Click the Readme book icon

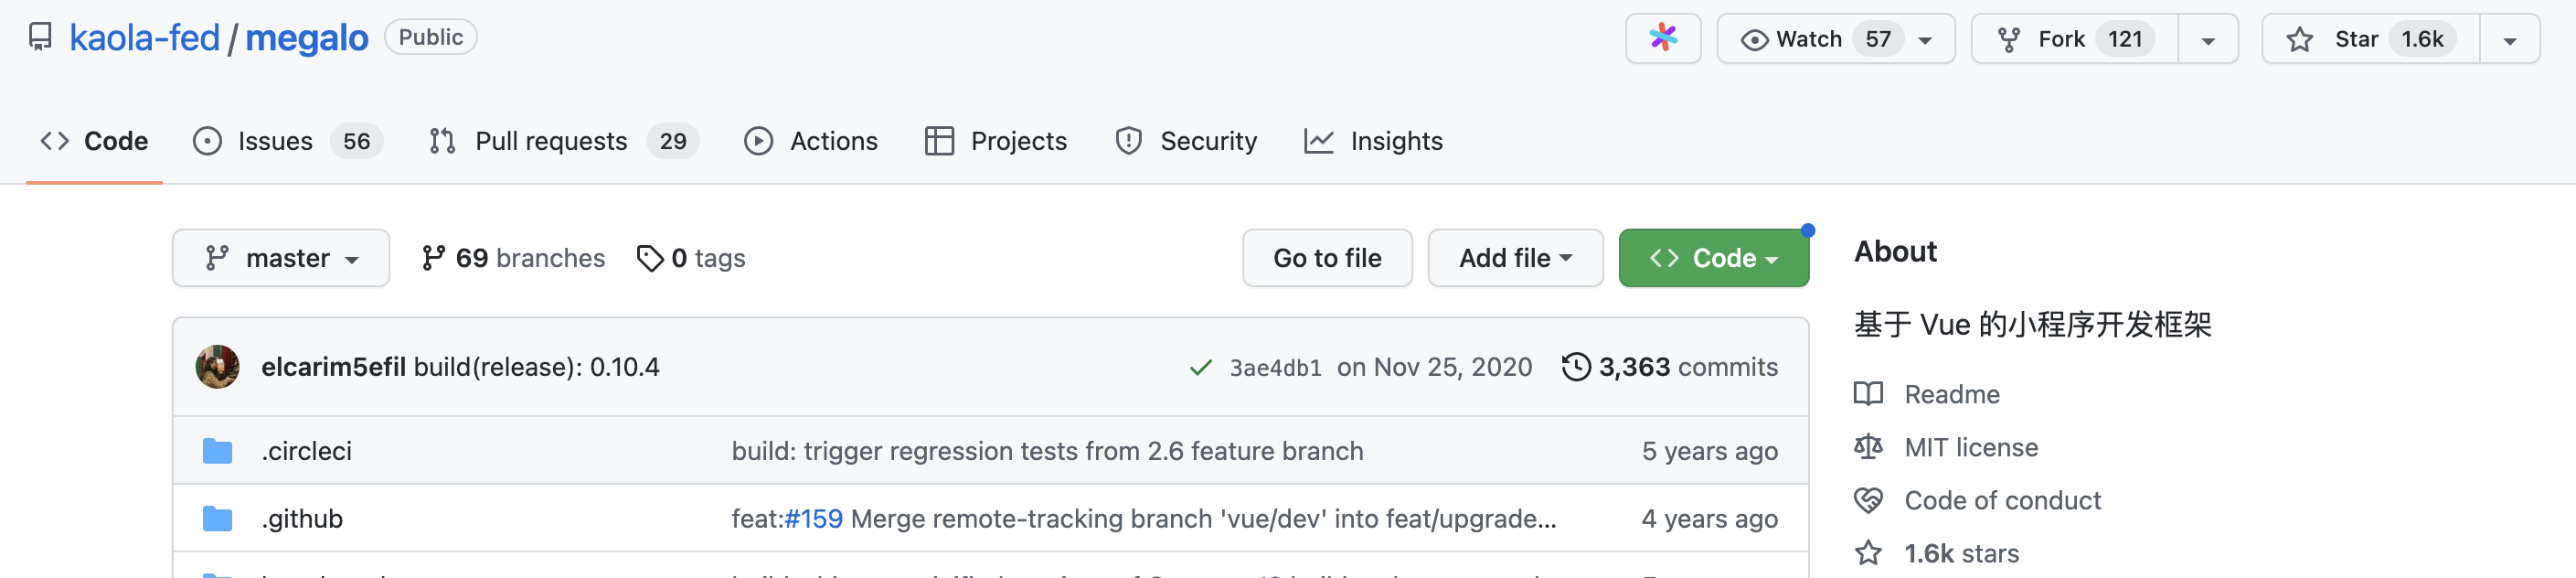(x=1868, y=394)
